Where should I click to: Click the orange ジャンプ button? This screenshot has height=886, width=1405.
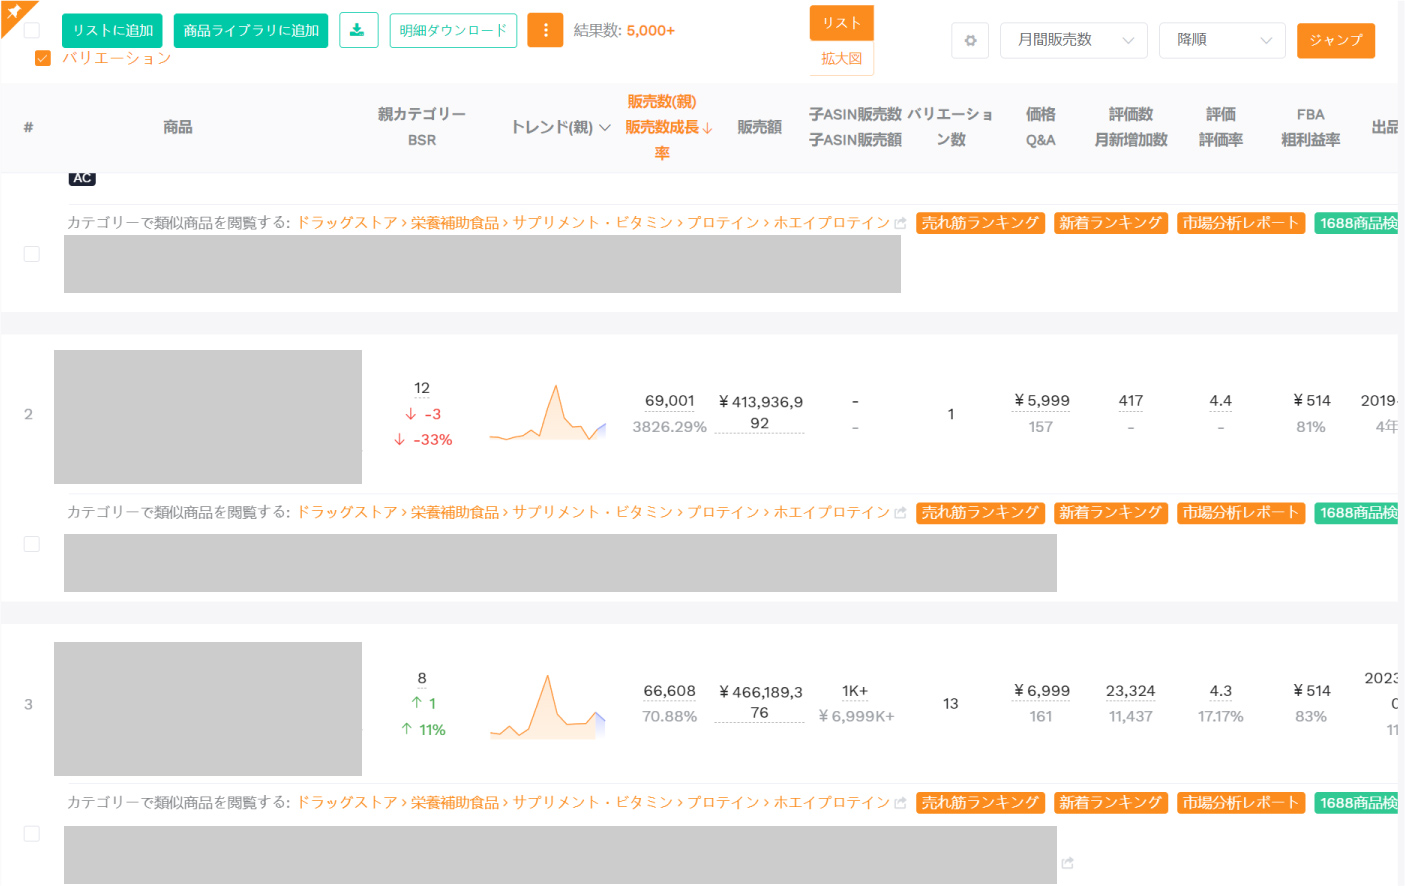[x=1335, y=41]
